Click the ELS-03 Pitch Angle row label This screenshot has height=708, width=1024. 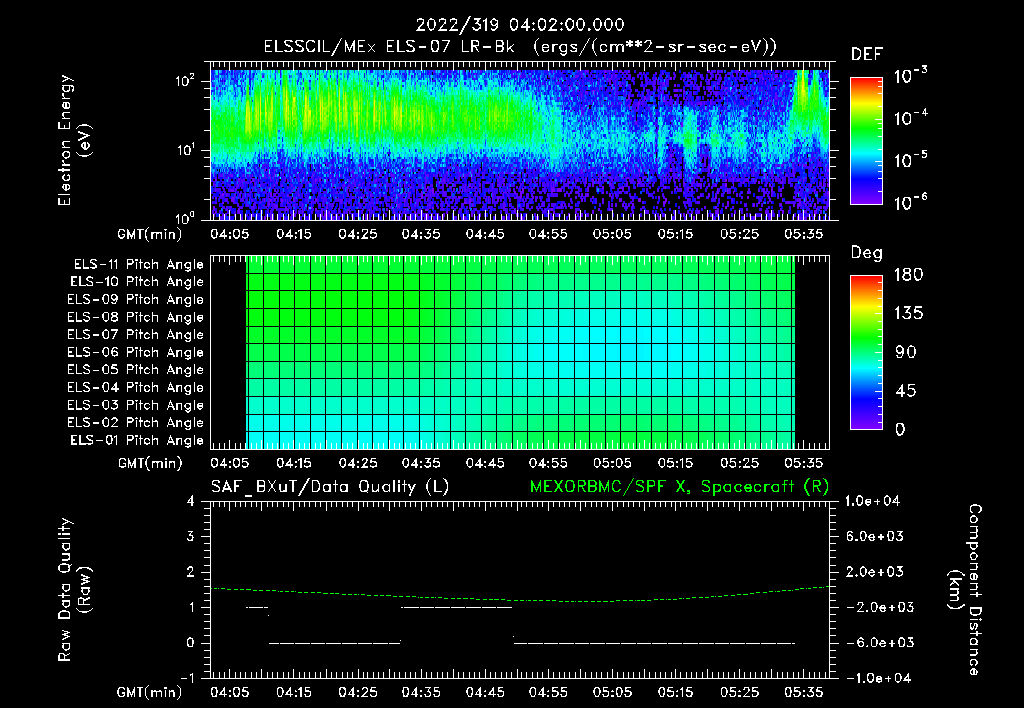[x=135, y=406]
